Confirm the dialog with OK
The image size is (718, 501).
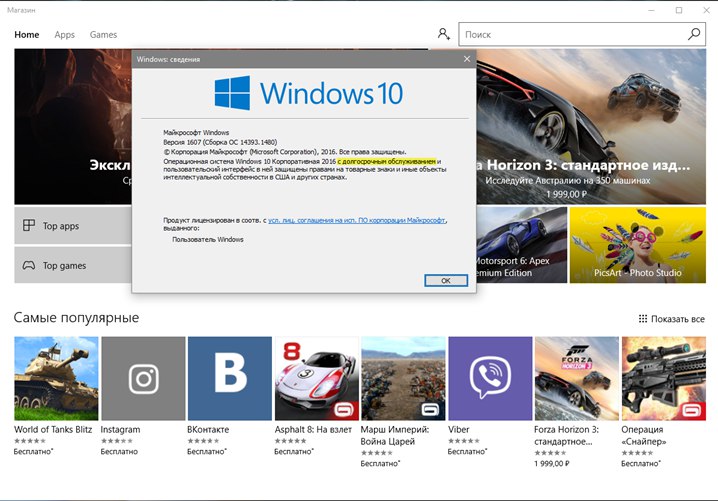[446, 281]
